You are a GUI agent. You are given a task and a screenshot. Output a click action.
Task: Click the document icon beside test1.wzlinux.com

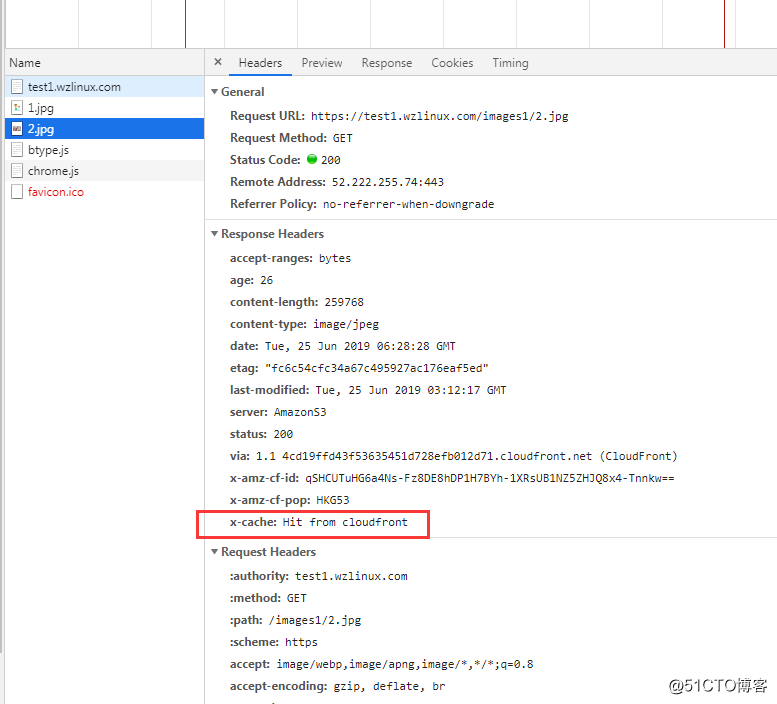click(x=17, y=87)
